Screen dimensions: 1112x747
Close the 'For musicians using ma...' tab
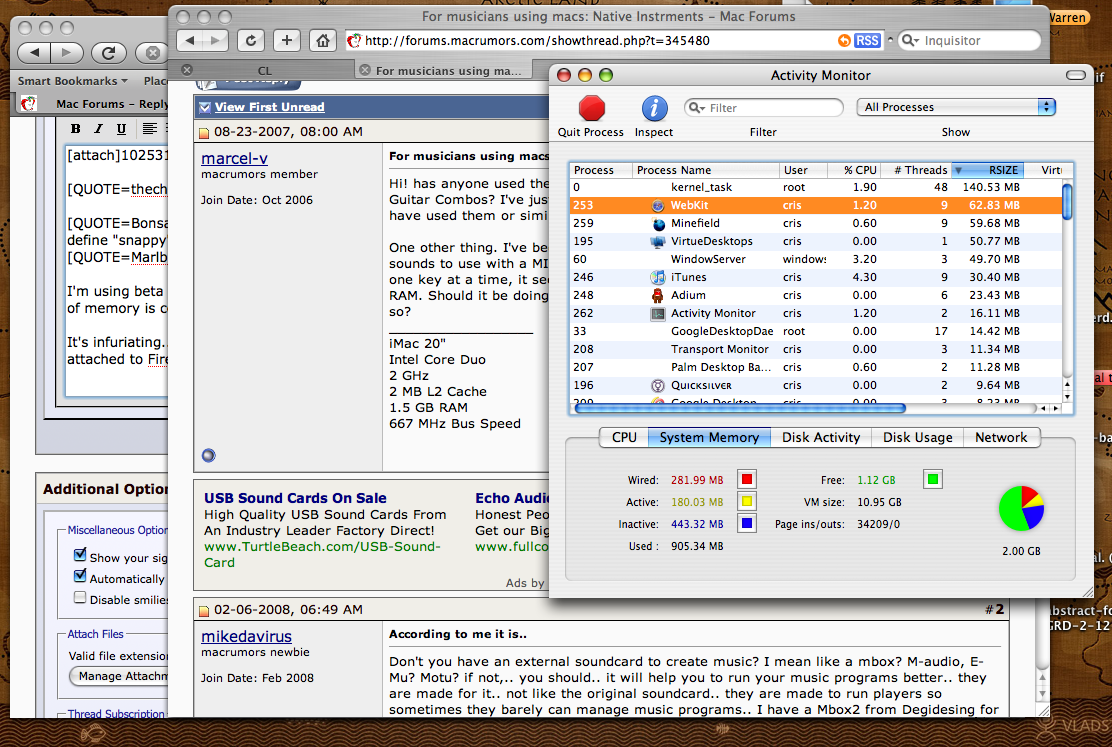click(x=365, y=70)
